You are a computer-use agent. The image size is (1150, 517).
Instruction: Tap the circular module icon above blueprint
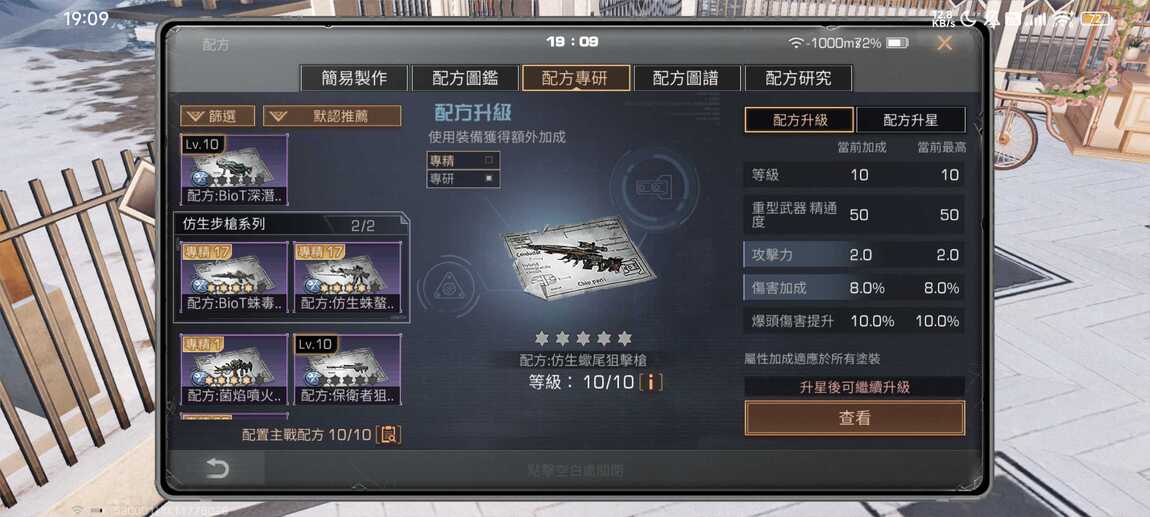point(655,188)
